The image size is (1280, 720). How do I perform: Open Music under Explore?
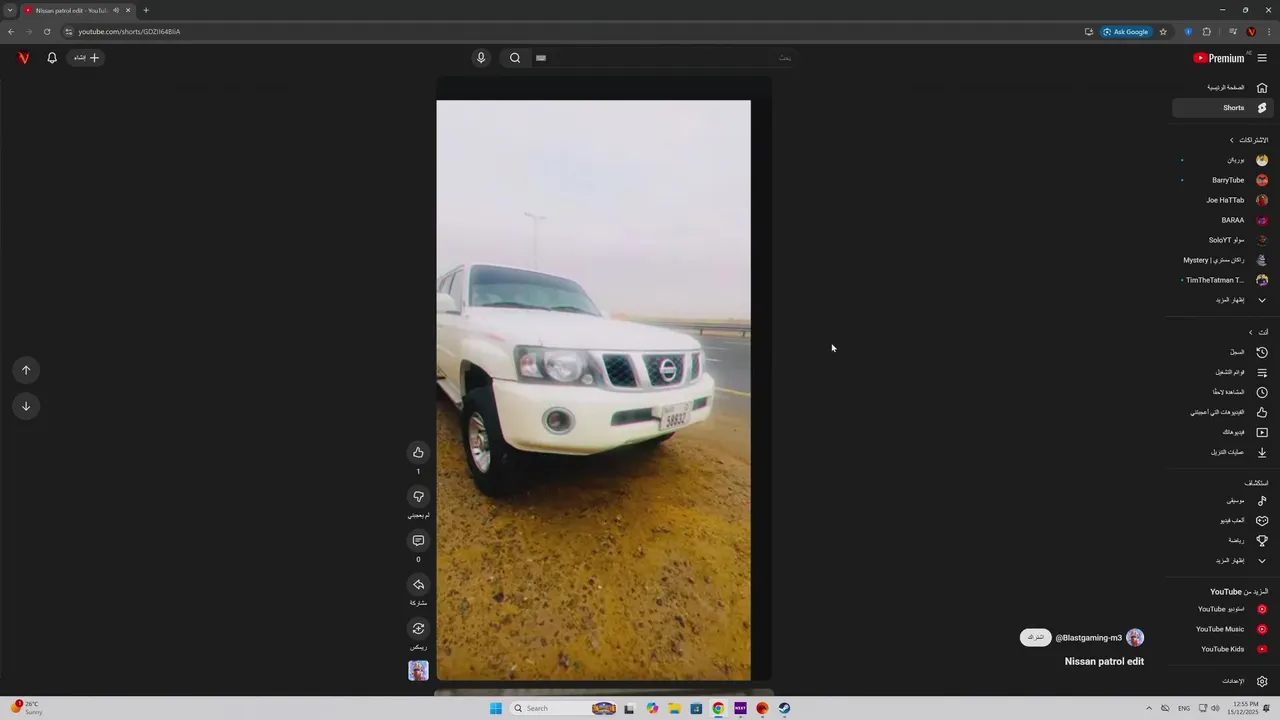pos(1221,500)
